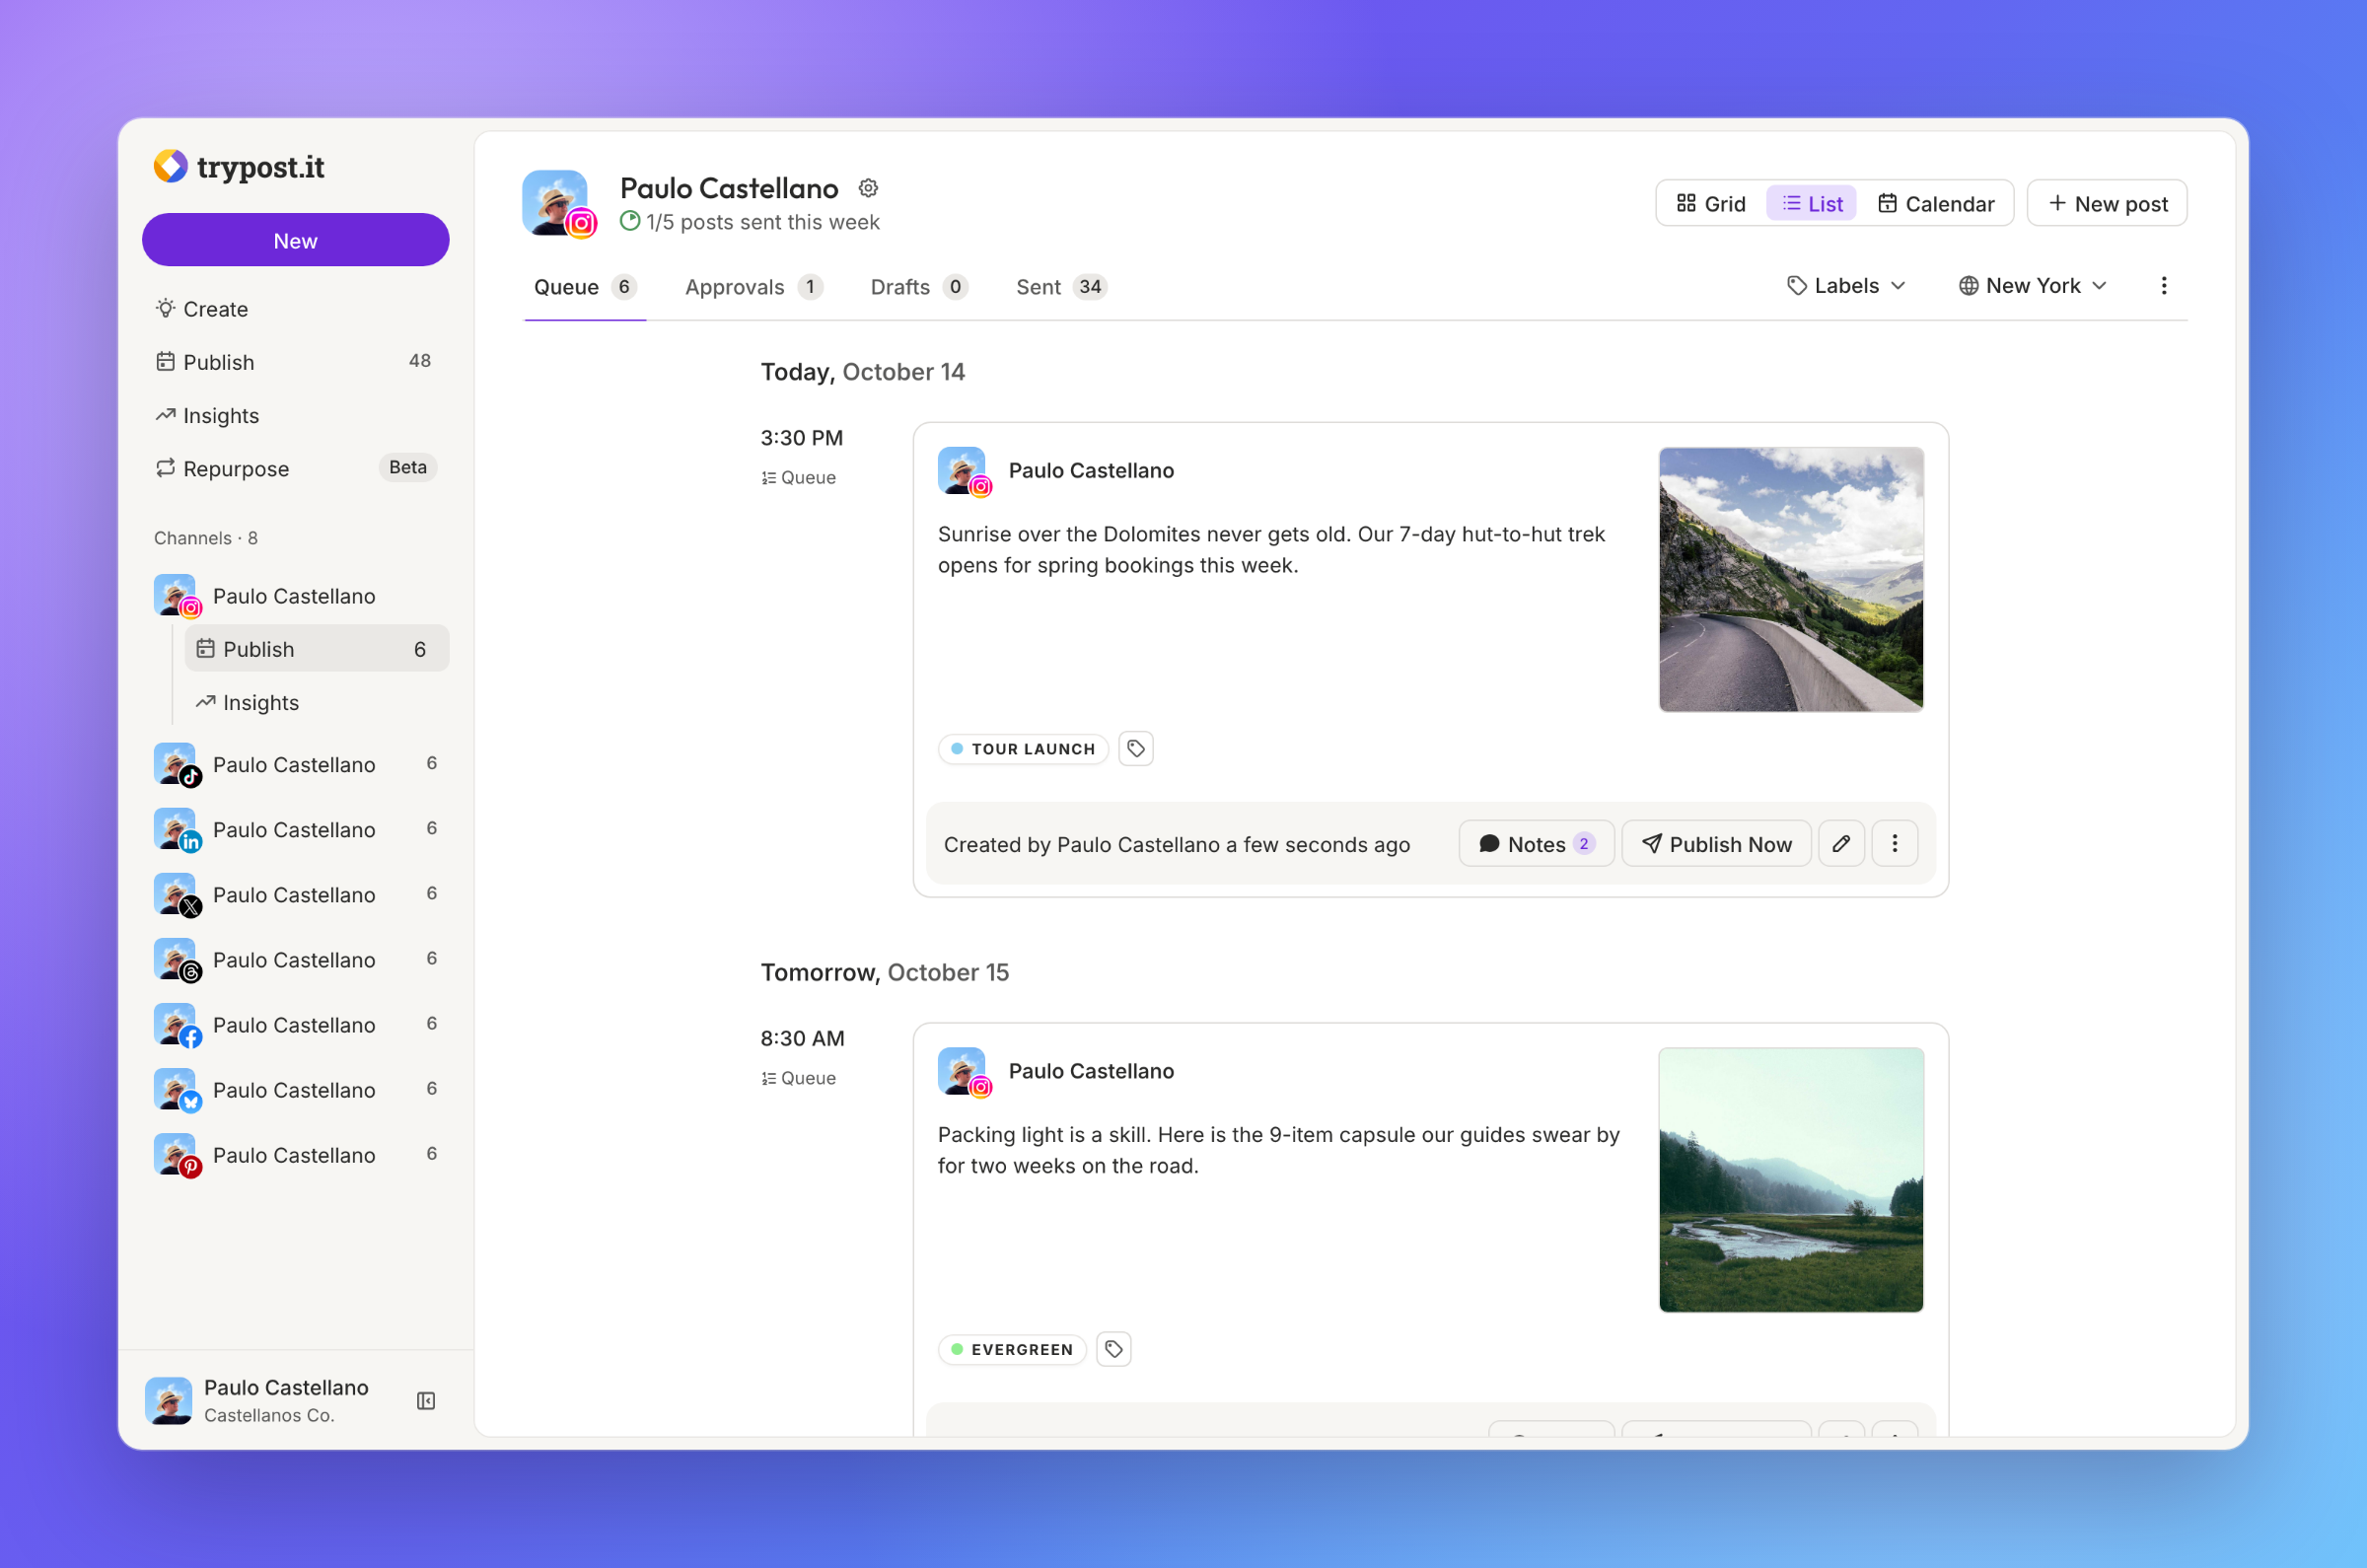
Task: Collapse the Instagram Paulo Castellano channel in sidebar
Action: [296, 596]
